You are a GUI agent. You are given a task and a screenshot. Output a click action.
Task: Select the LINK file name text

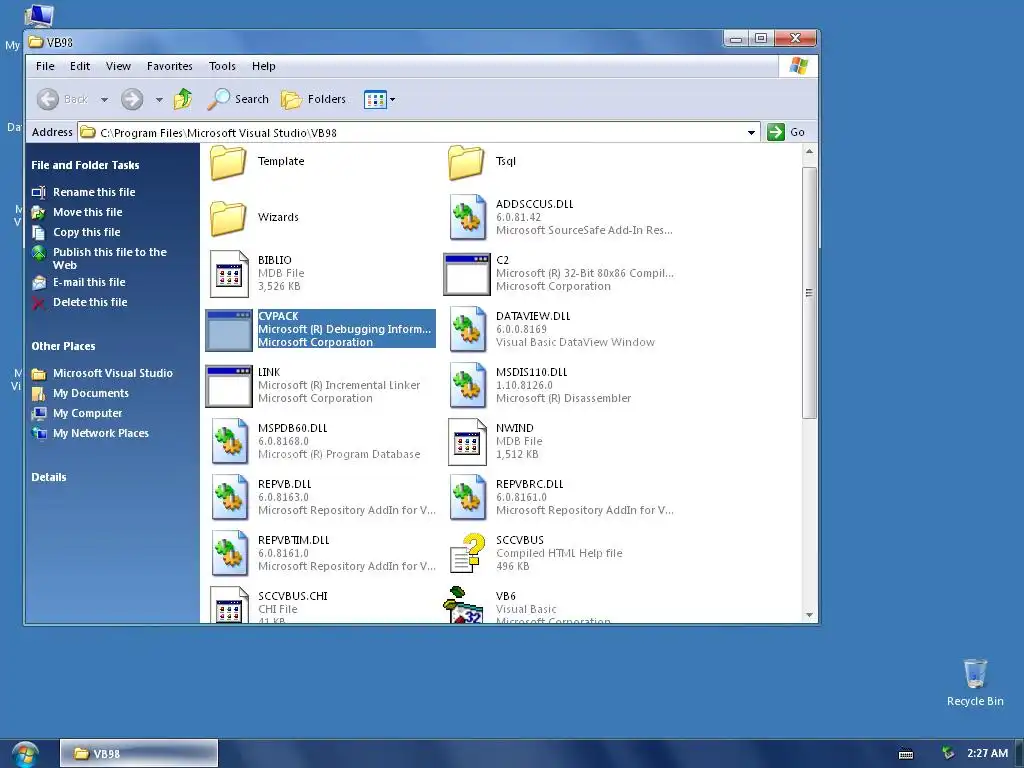point(269,372)
